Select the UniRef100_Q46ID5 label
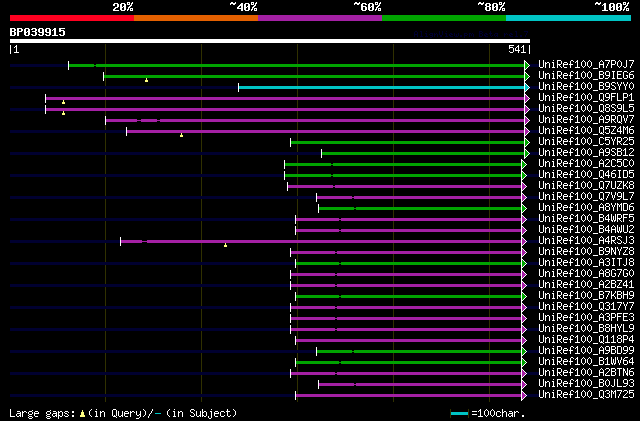 click(586, 174)
